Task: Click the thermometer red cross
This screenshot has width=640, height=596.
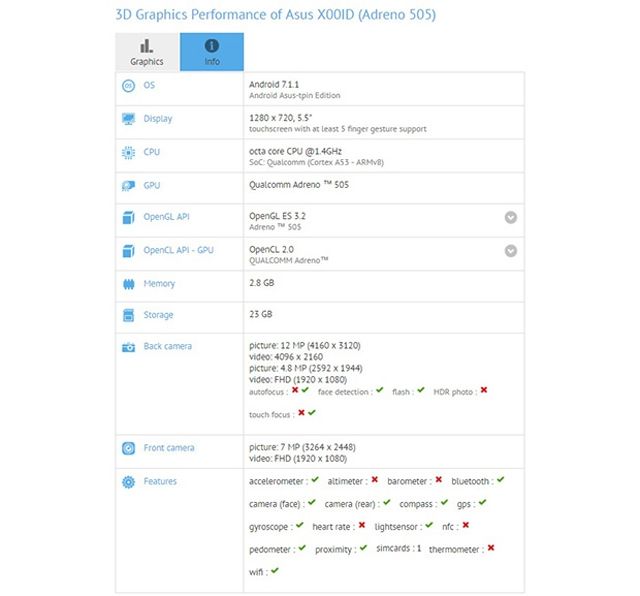Action: [x=491, y=548]
